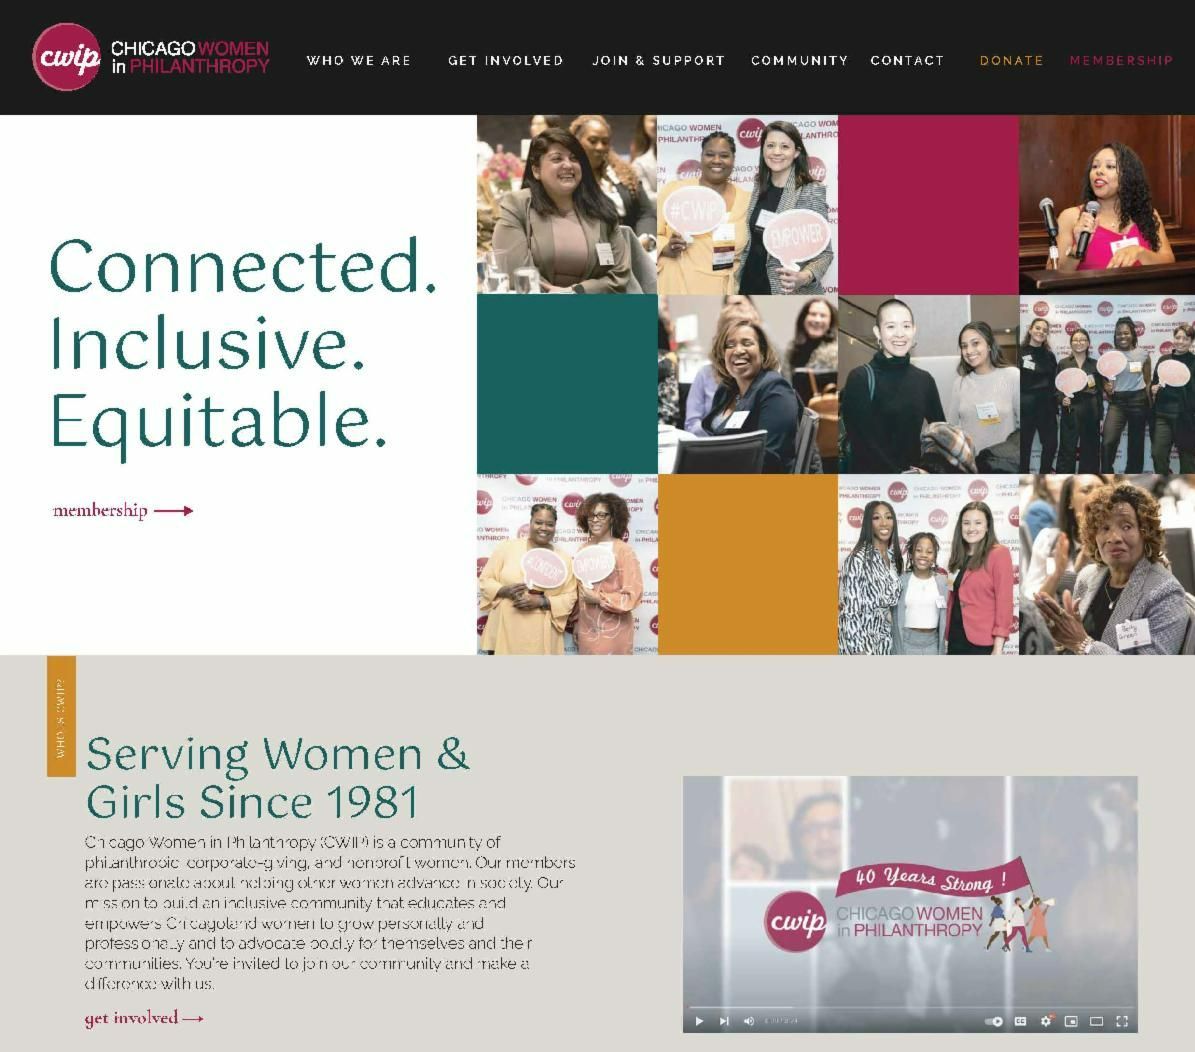This screenshot has width=1195, height=1052.
Task: Skip to next video
Action: coord(724,1021)
